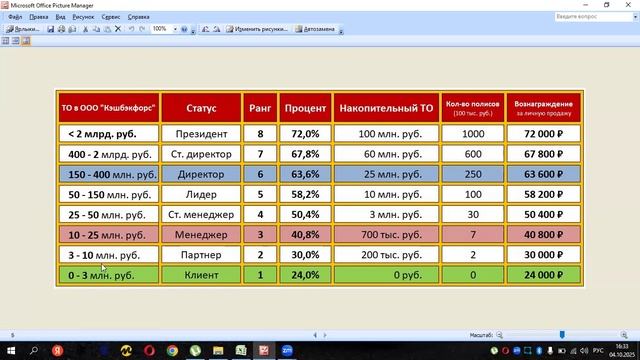640x360 pixels.
Task: Open the Правка menu
Action: (39, 17)
